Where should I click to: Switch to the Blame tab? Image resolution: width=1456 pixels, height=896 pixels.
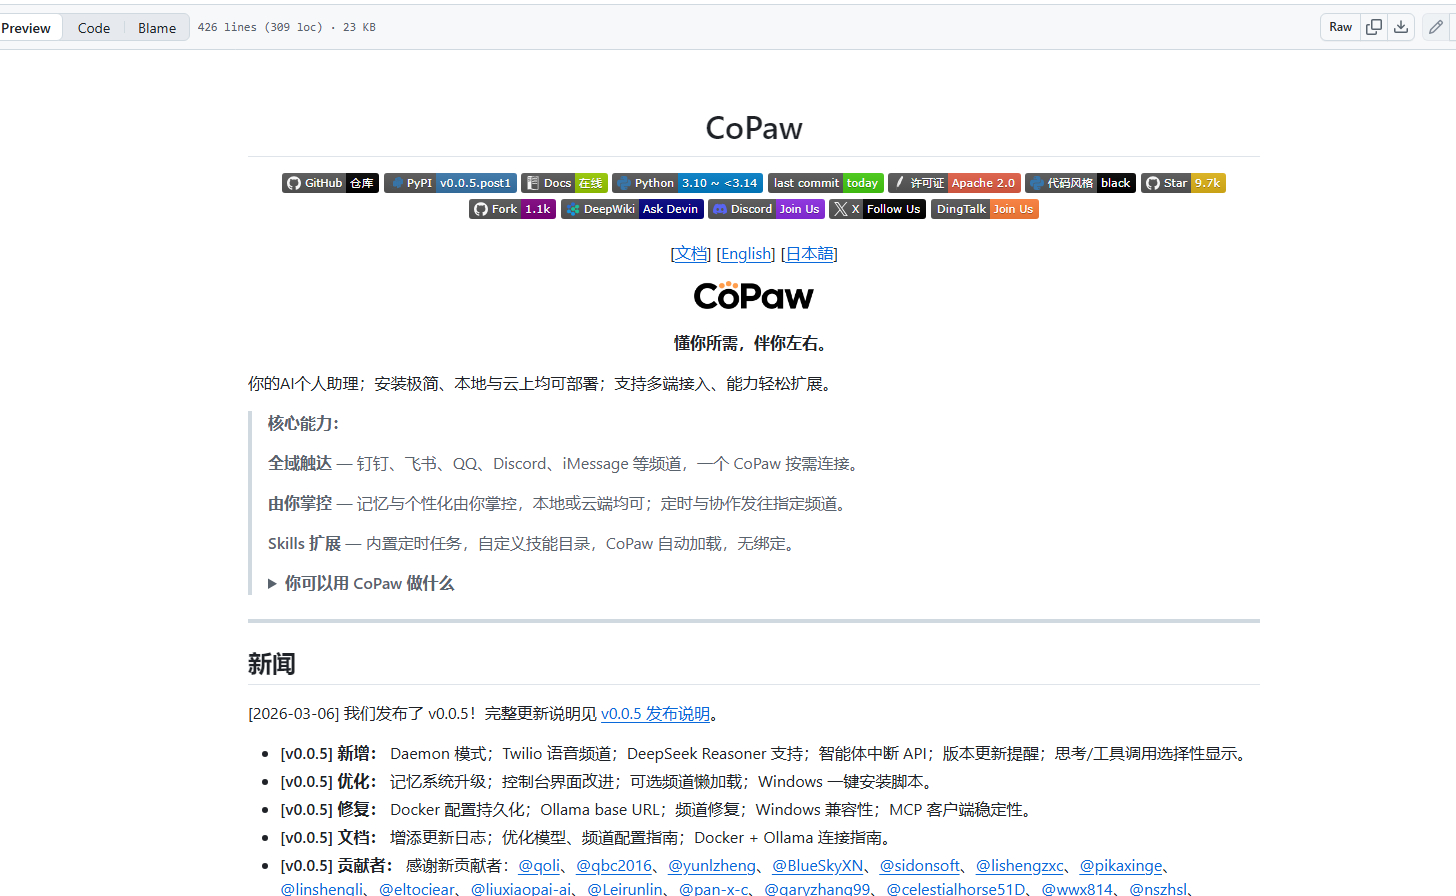(x=157, y=28)
